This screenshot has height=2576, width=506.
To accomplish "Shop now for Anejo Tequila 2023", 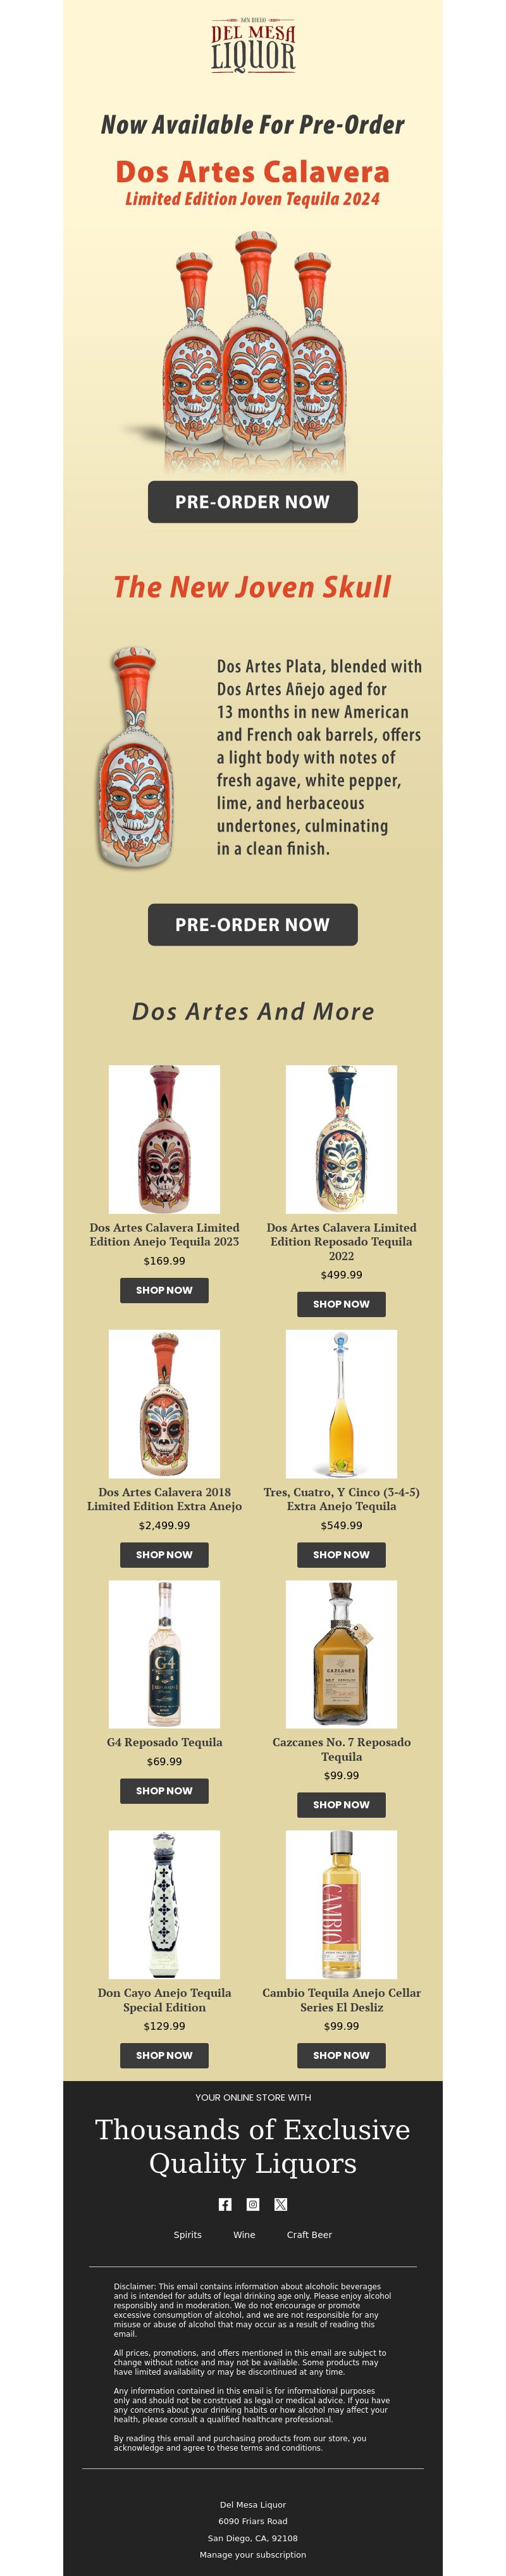I will 164,1290.
